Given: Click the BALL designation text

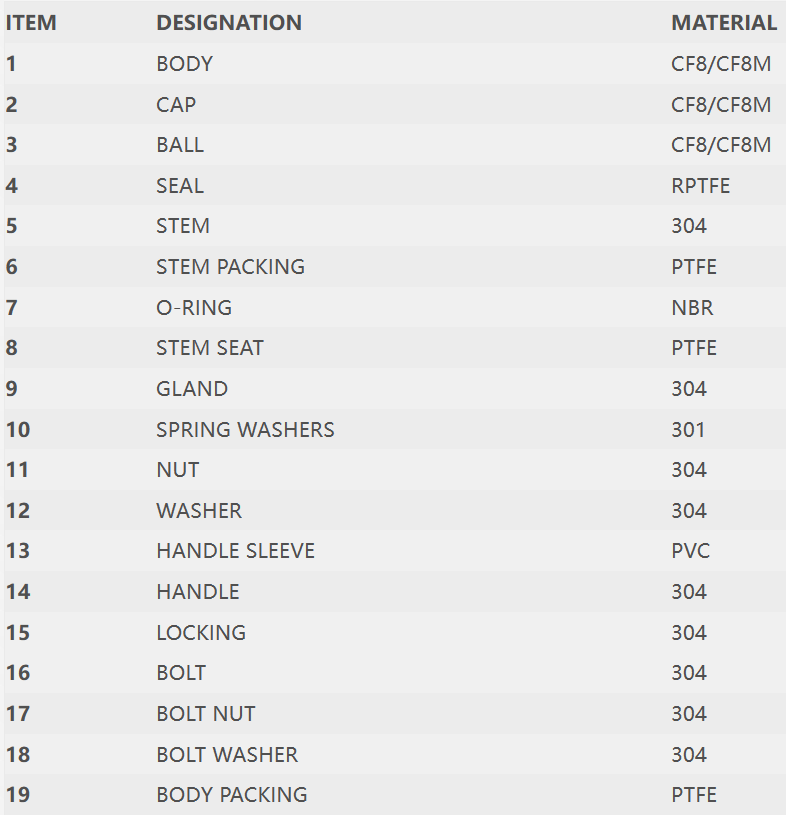Looking at the screenshot, I should [180, 145].
